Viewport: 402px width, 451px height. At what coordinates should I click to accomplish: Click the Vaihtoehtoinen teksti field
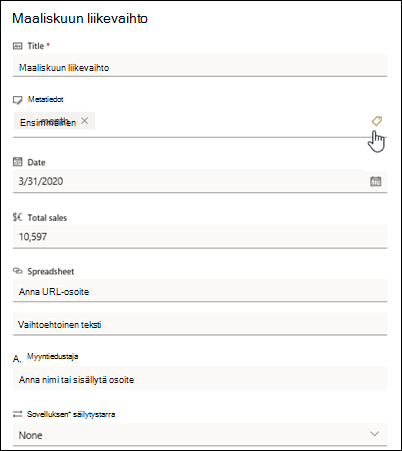pos(200,324)
